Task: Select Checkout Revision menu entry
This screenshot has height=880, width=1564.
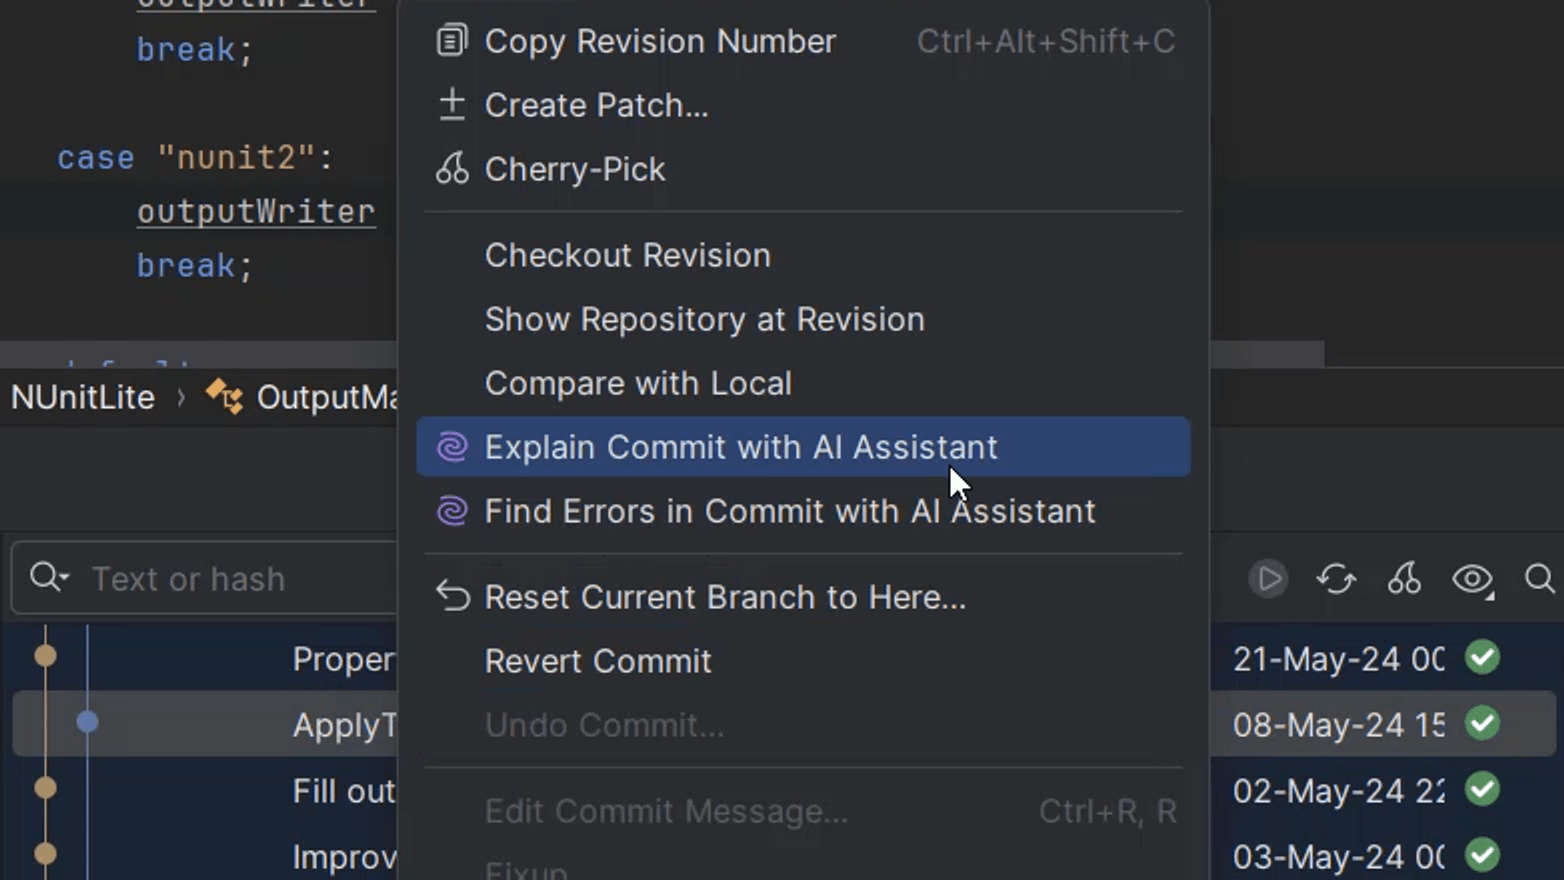Action: click(x=627, y=255)
